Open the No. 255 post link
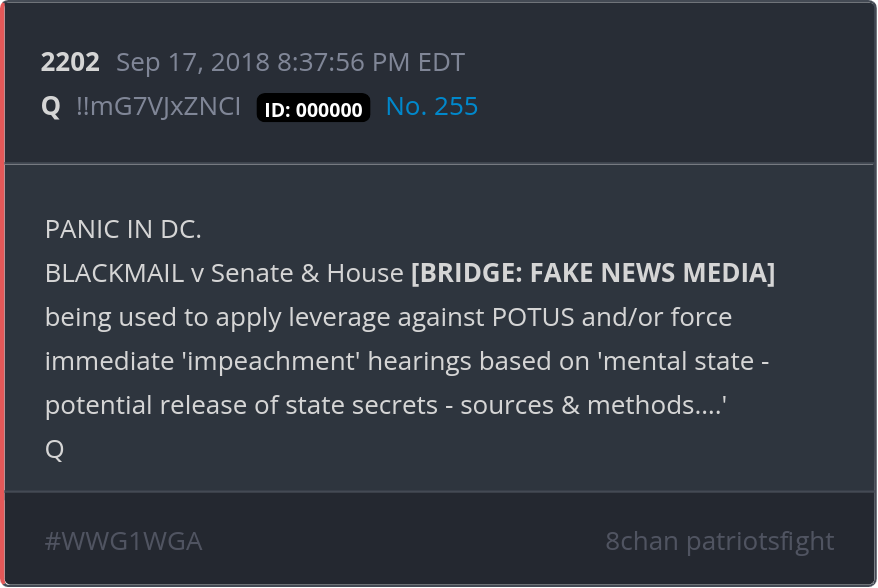The image size is (878, 588). click(x=432, y=106)
